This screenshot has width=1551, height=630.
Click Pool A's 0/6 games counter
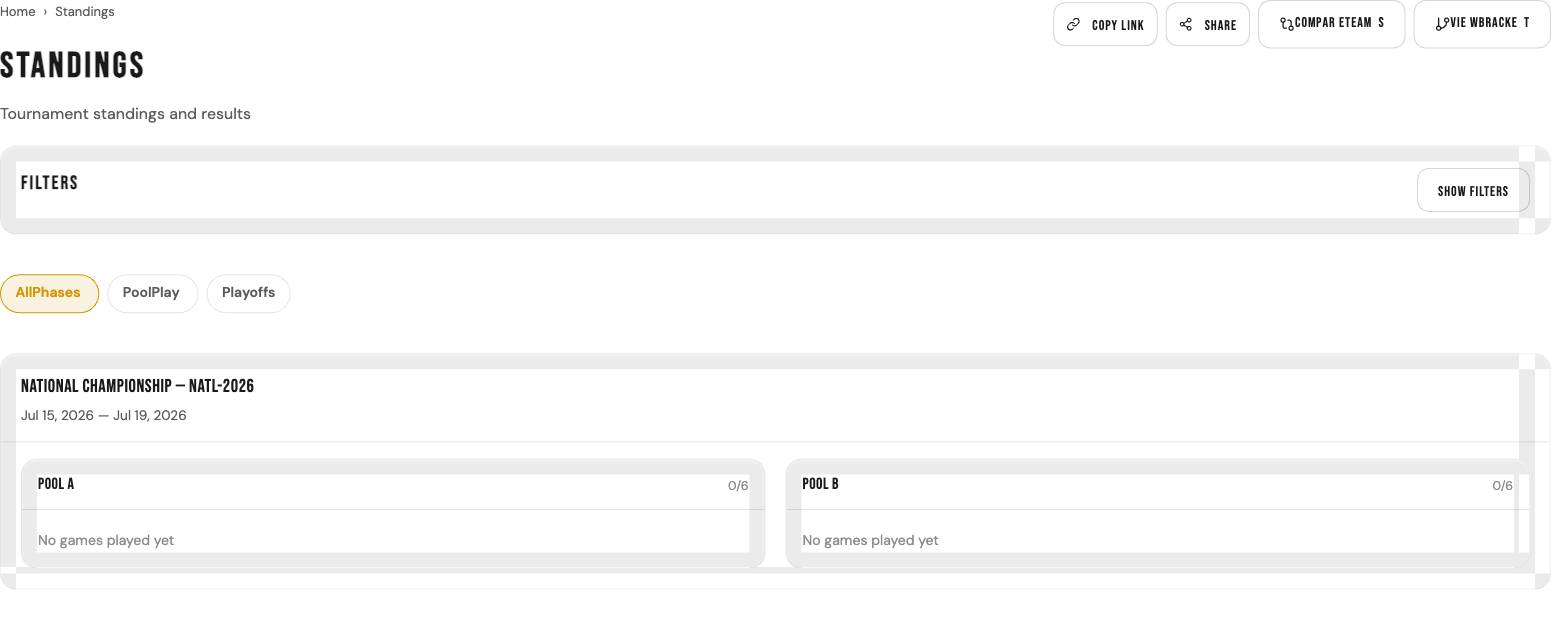click(738, 486)
